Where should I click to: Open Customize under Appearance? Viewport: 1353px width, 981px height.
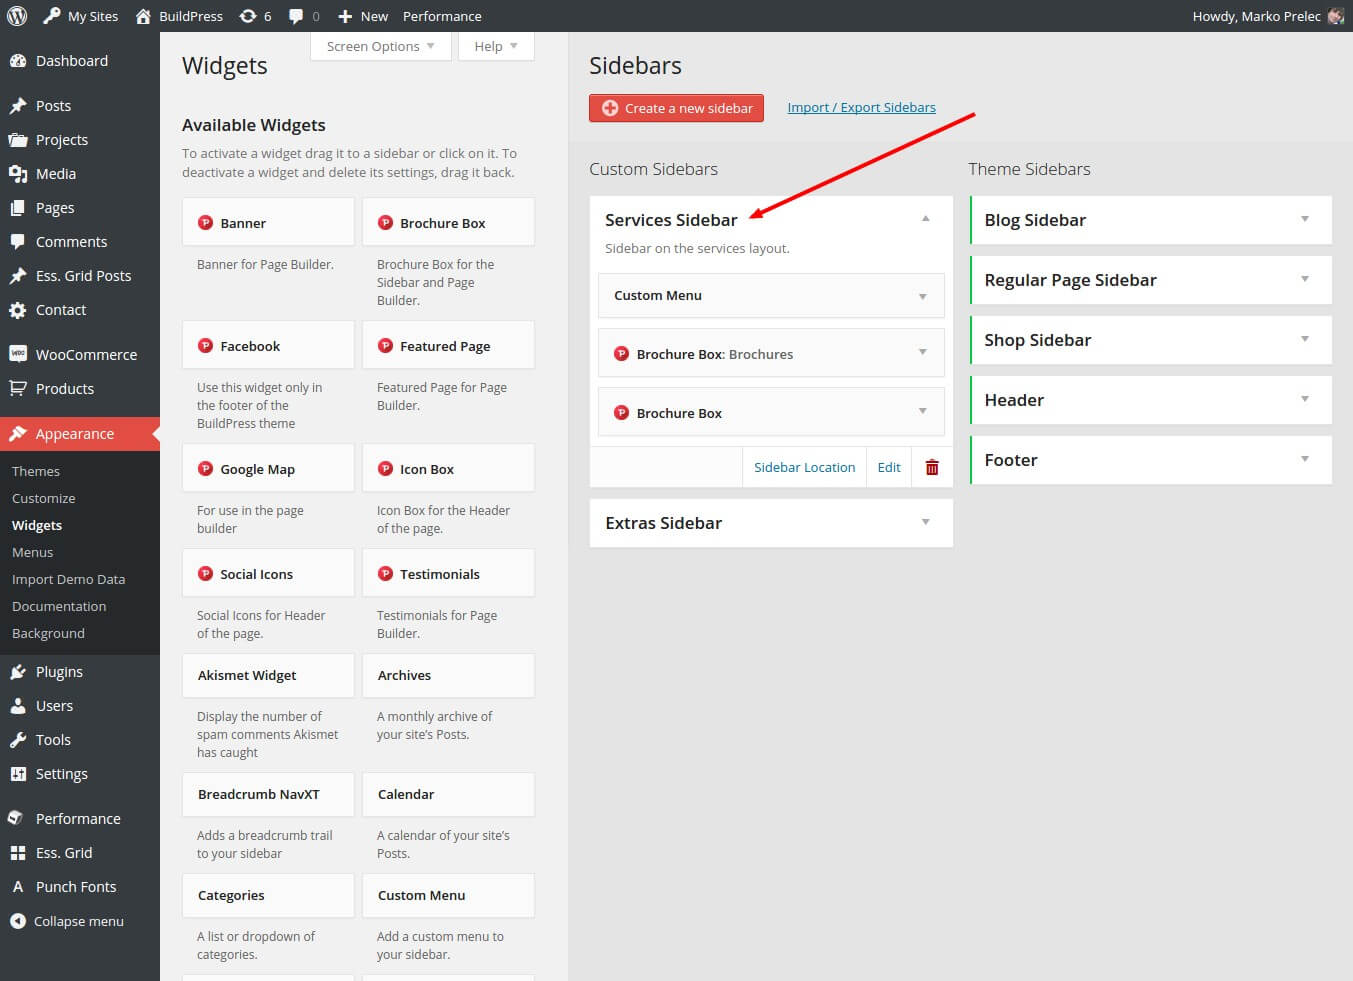point(44,498)
